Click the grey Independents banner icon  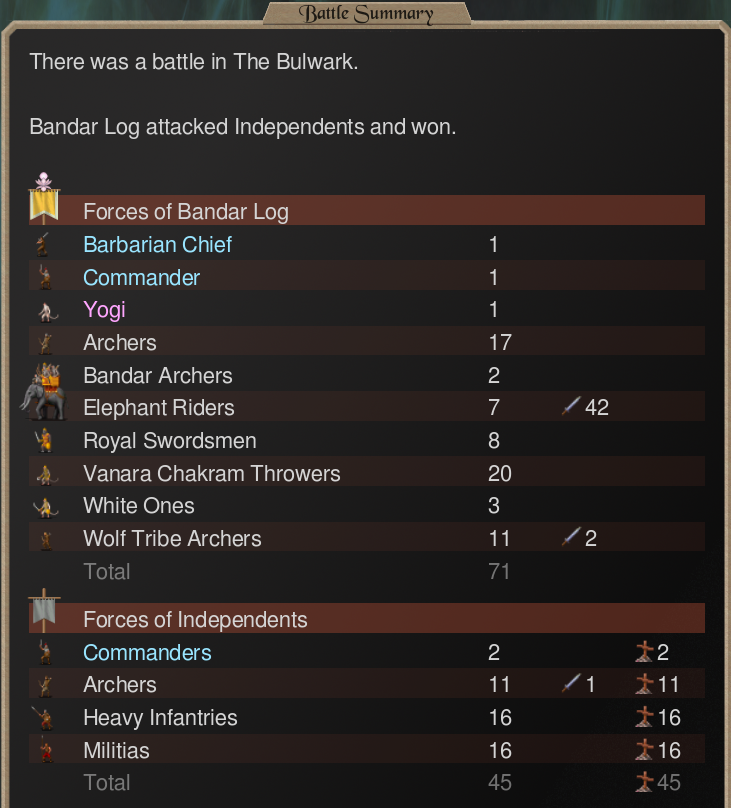(x=44, y=610)
